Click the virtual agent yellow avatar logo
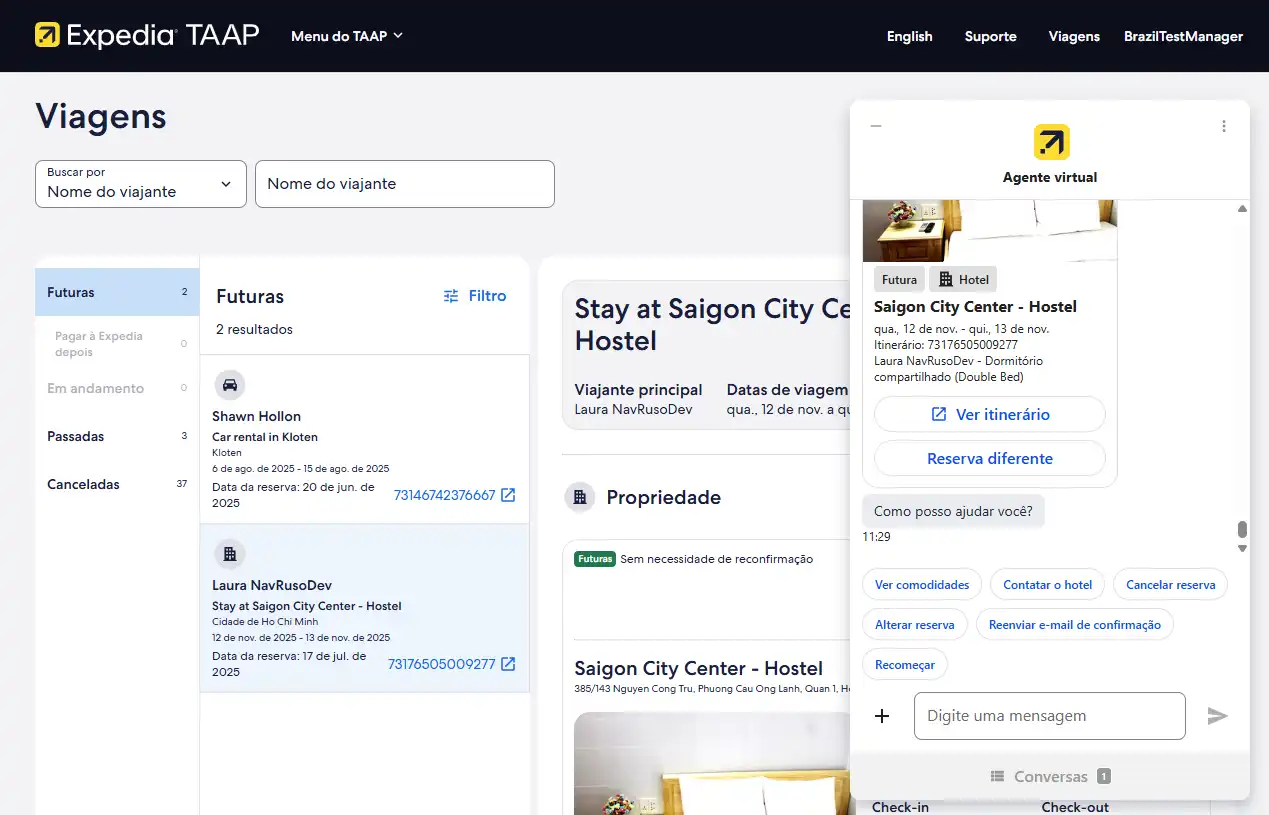This screenshot has height=815, width=1269. click(1051, 142)
